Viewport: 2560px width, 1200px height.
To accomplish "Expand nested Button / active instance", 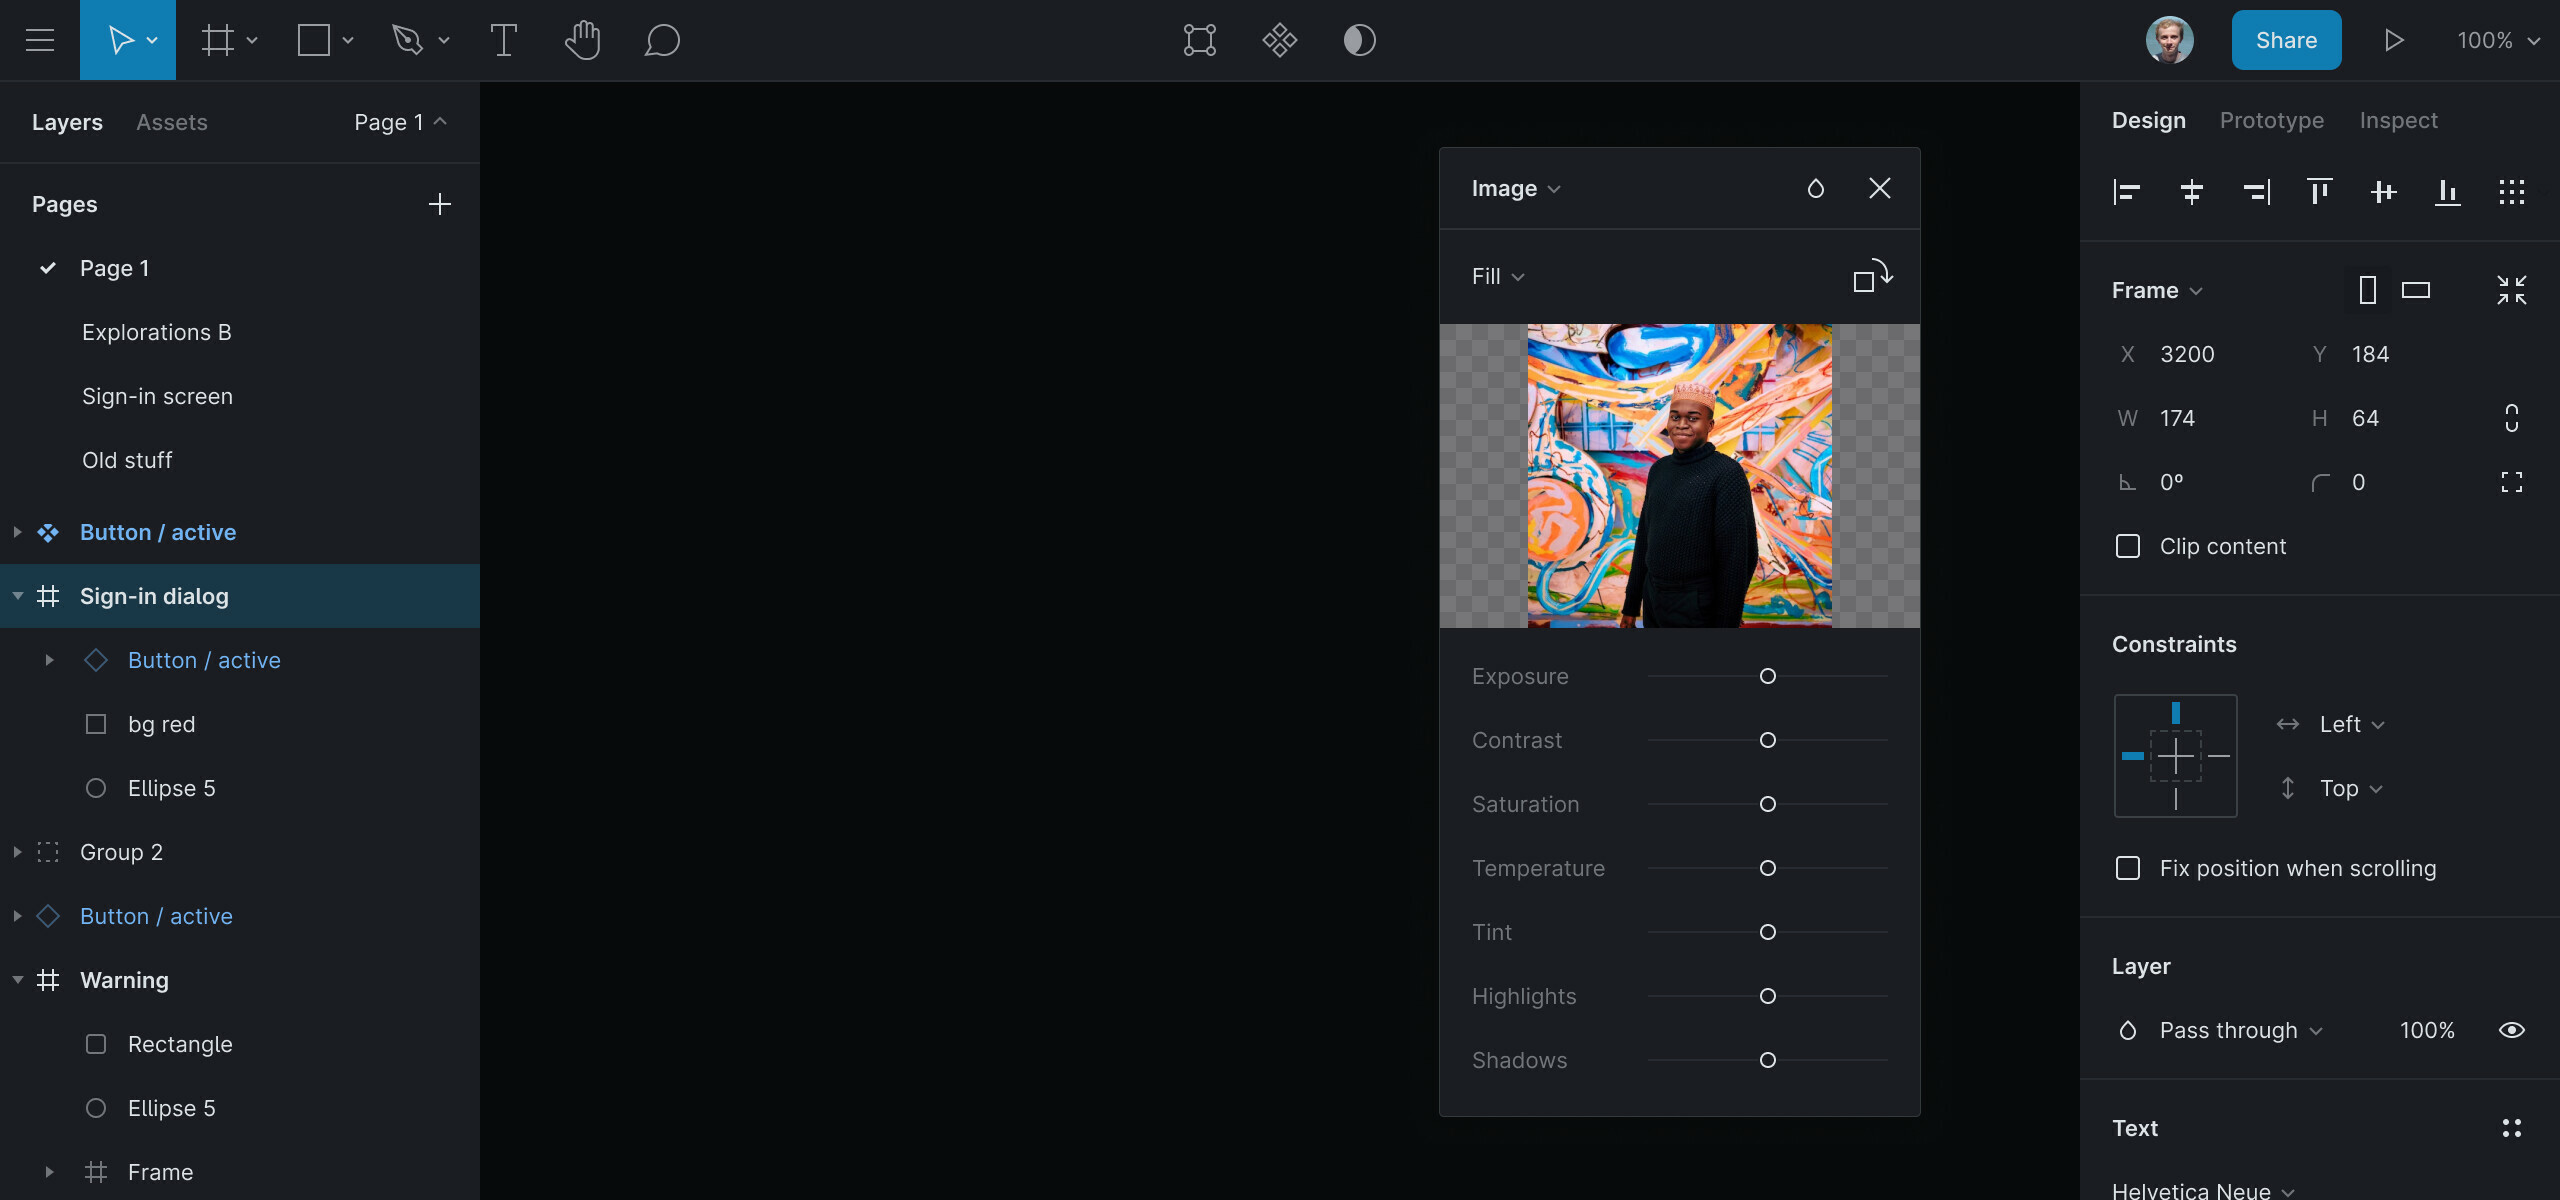I will pos(49,660).
